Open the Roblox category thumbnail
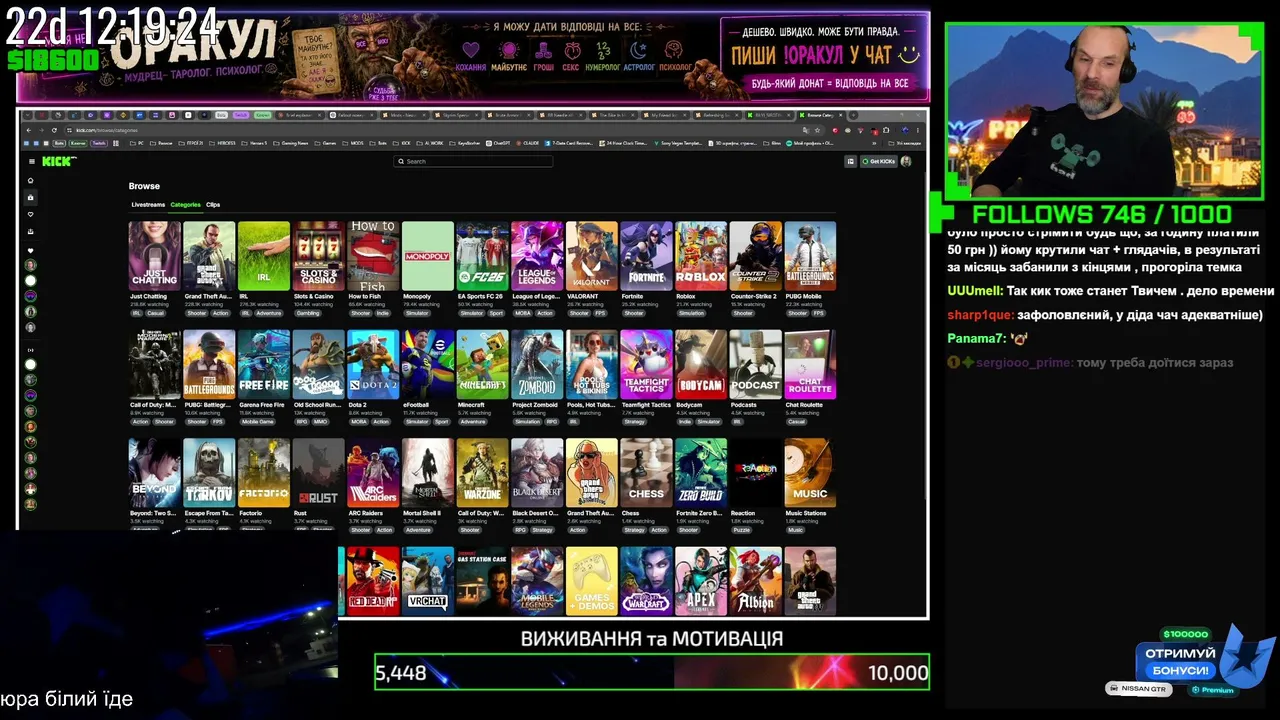The image size is (1280, 720). tap(700, 256)
